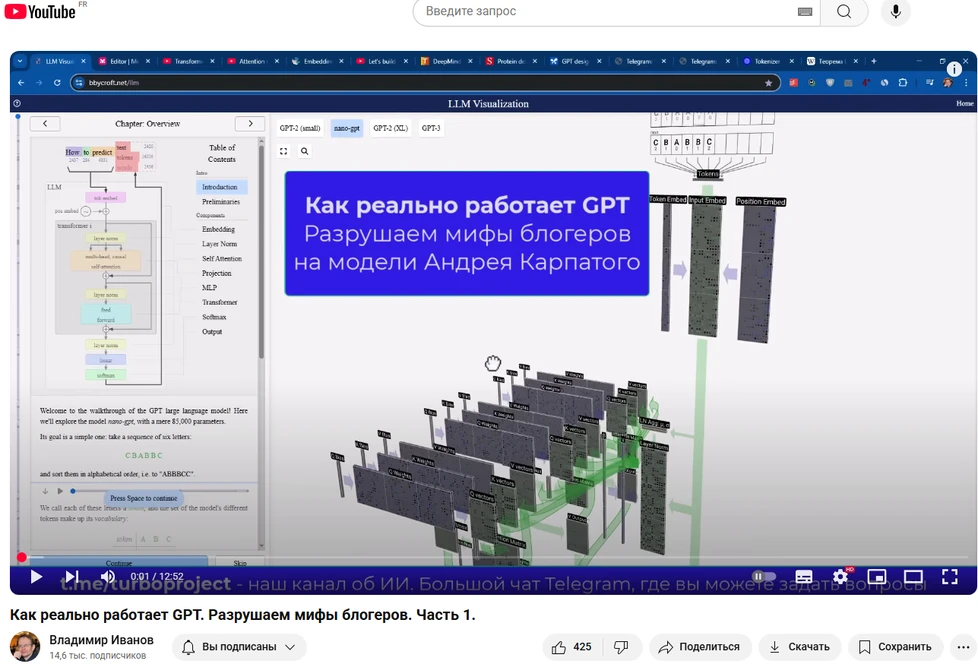Open player settings gear icon

[840, 577]
